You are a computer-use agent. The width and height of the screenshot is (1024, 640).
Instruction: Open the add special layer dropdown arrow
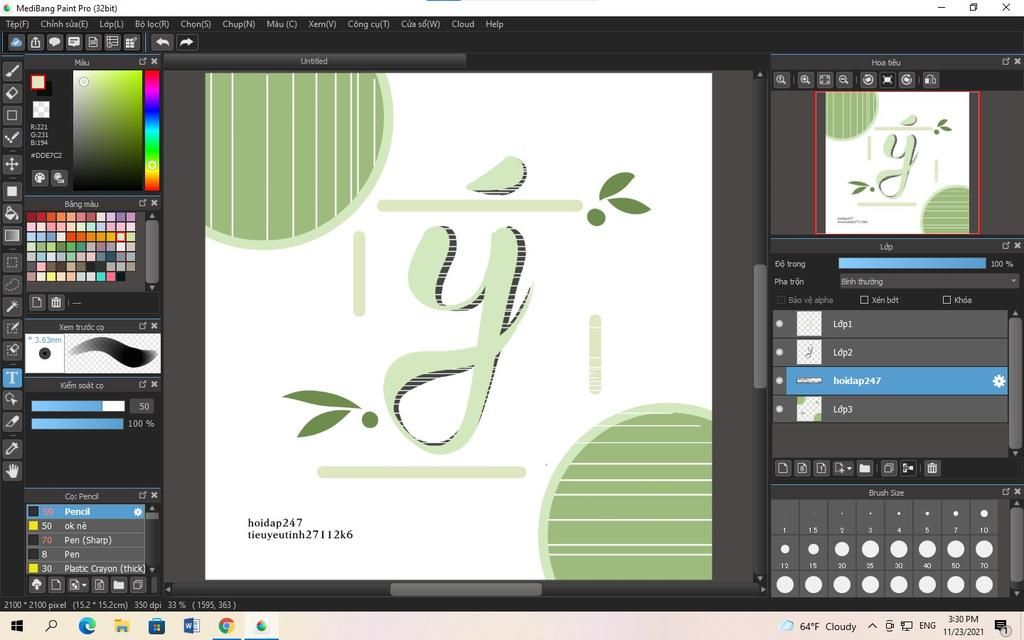click(850, 469)
